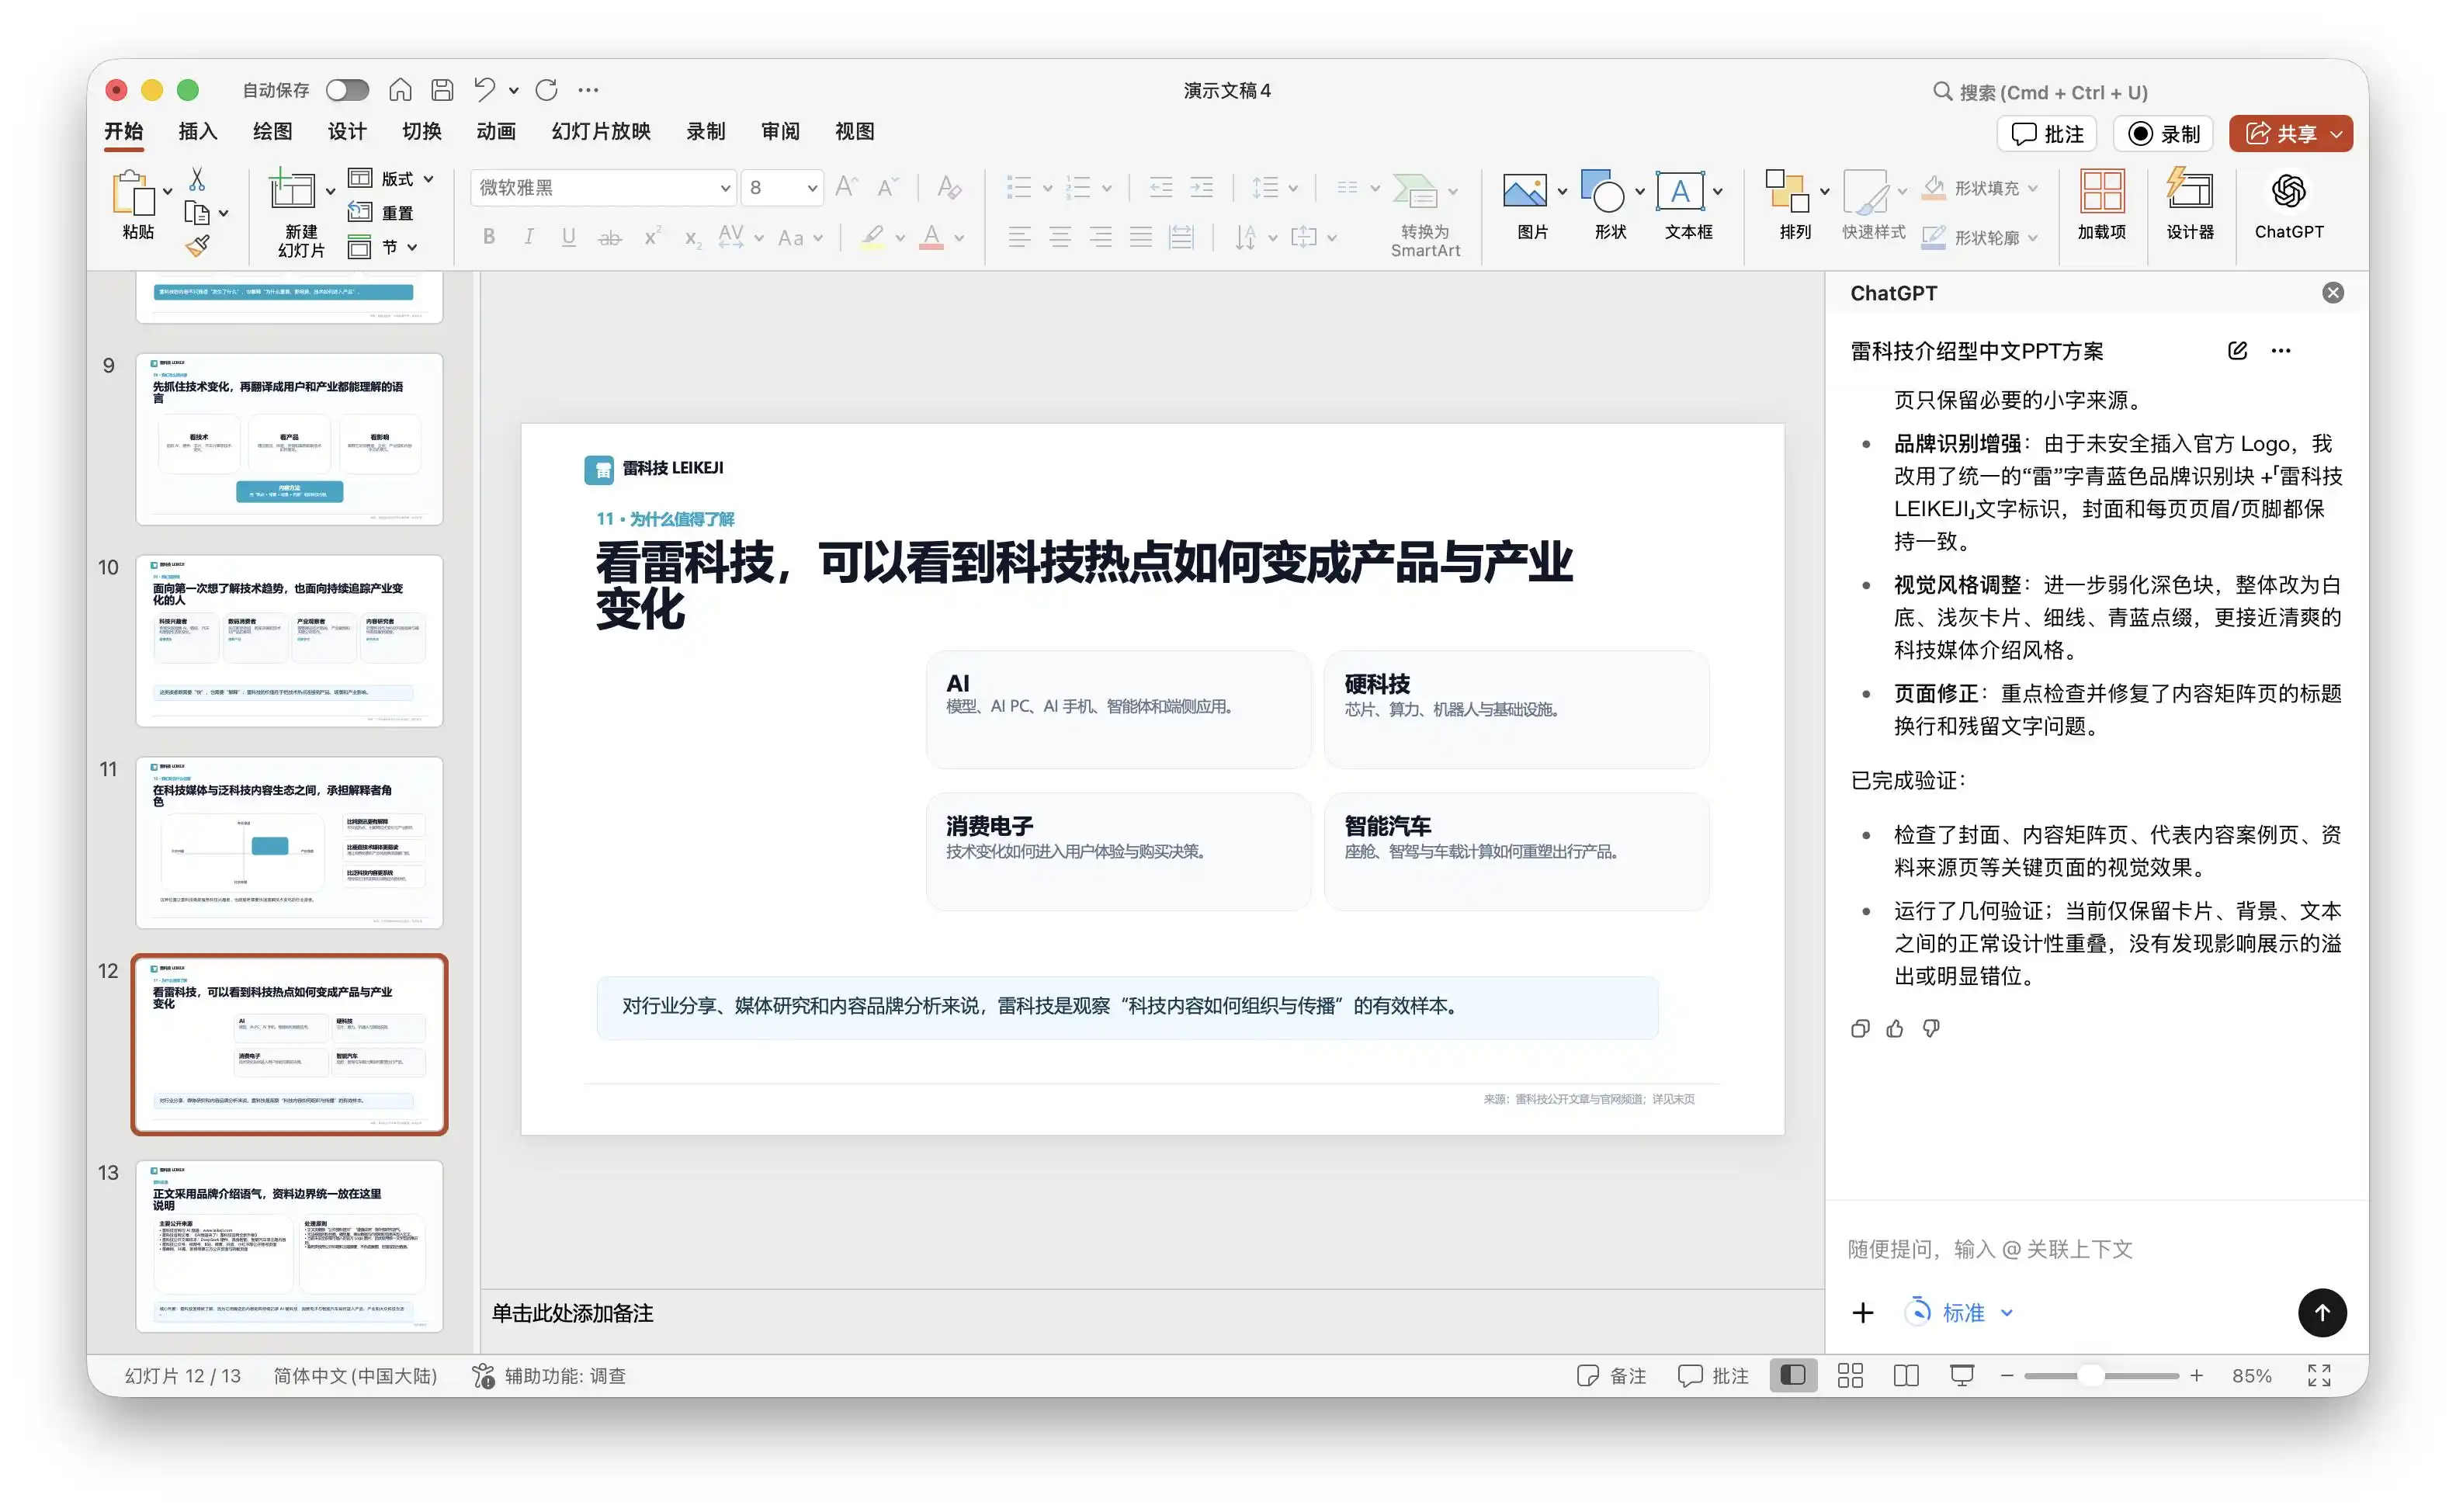Start new chat in ChatGPT panel
This screenshot has height=1512, width=2456.
(x=2237, y=350)
